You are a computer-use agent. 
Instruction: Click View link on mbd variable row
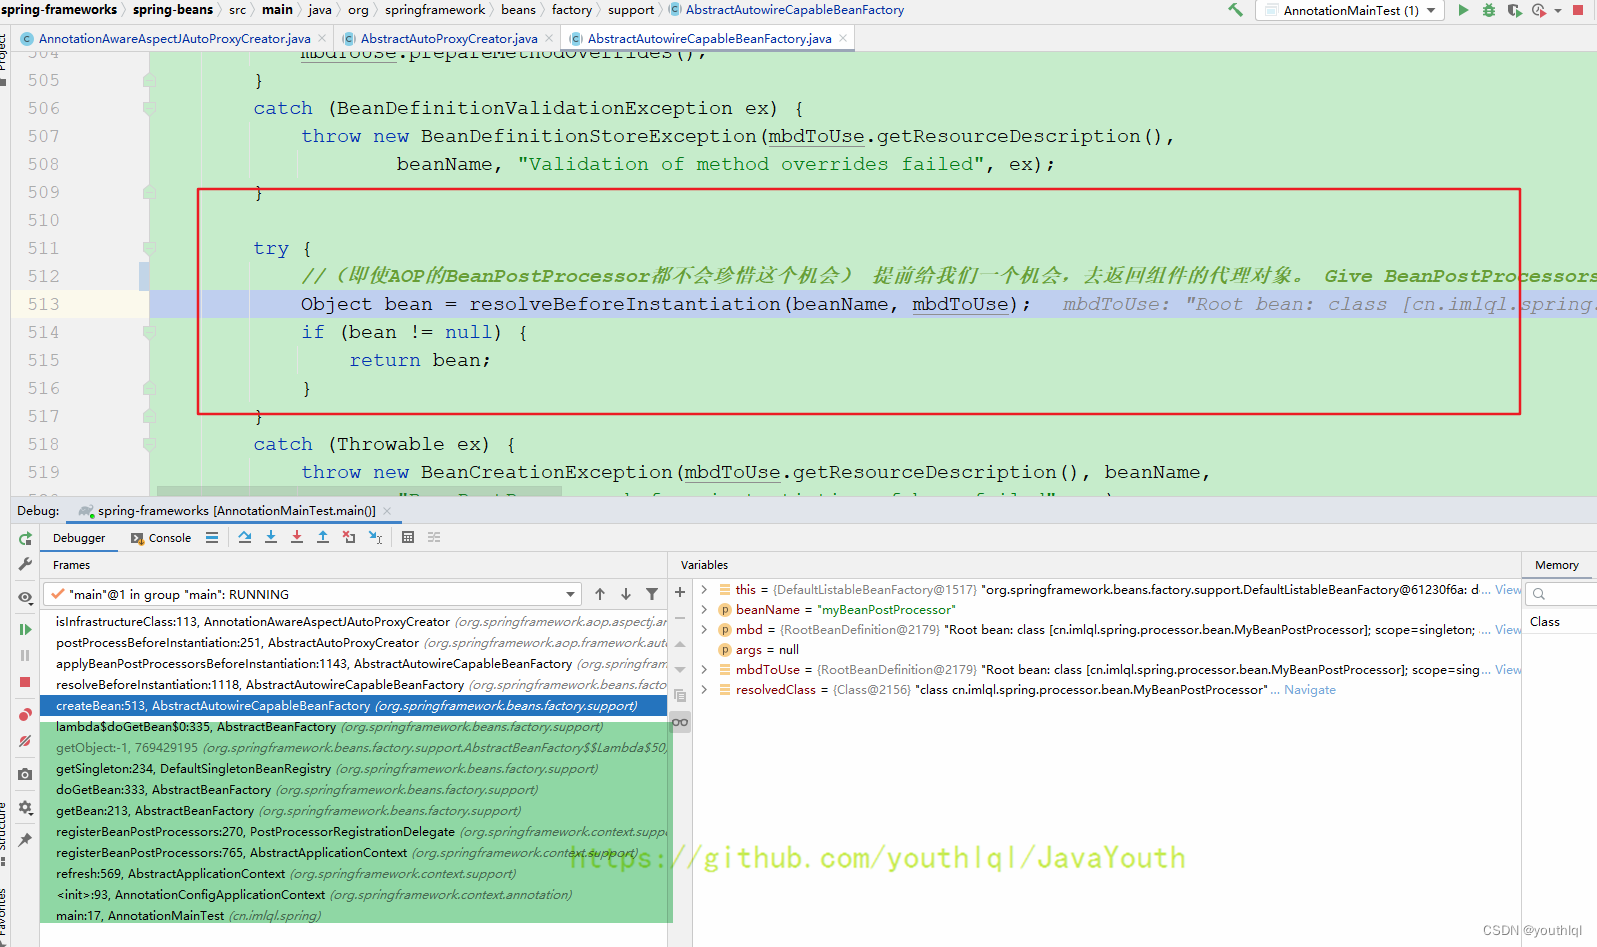(x=1508, y=630)
